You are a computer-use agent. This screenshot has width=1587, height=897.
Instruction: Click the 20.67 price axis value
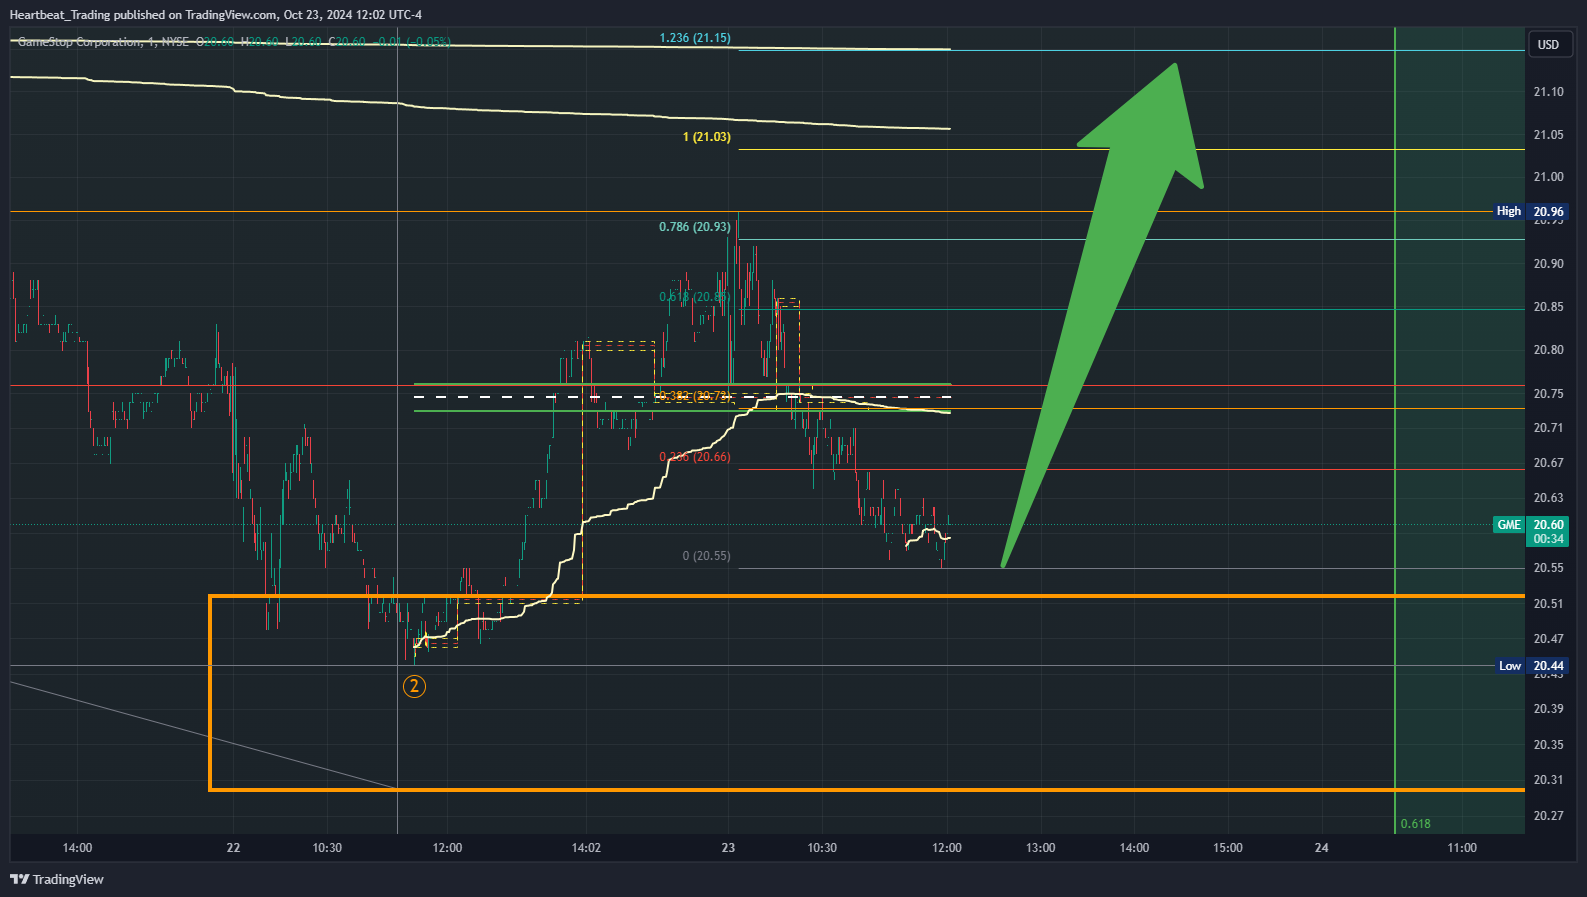(1548, 463)
